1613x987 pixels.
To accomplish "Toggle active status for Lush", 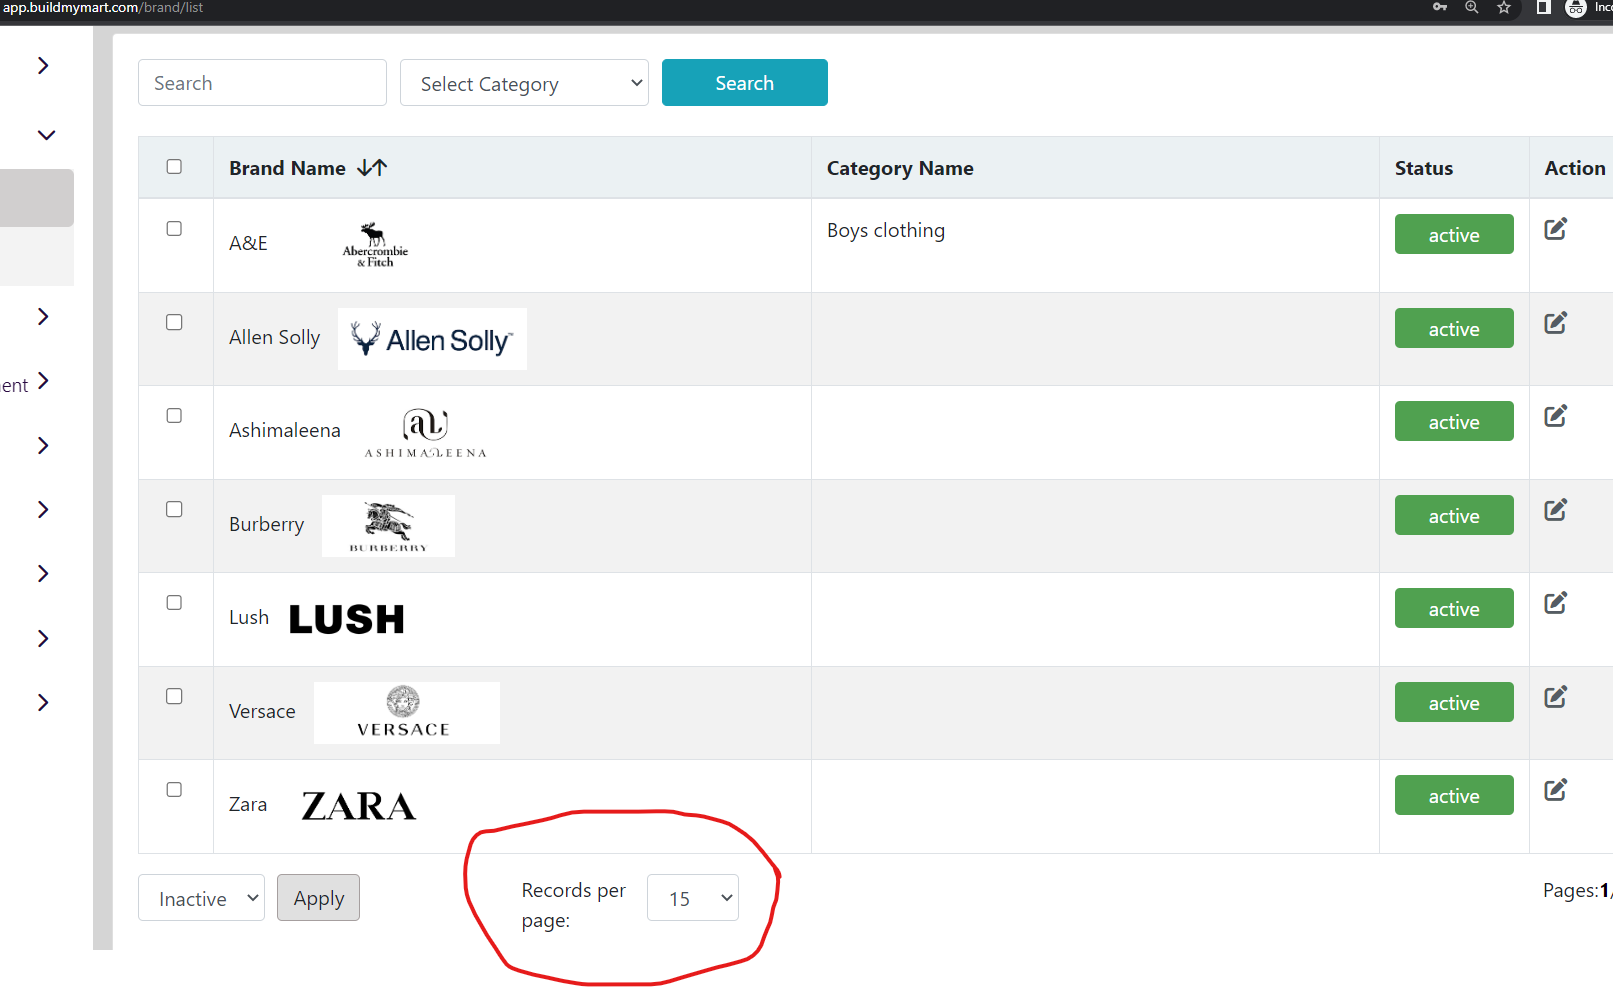I will tap(1454, 609).
